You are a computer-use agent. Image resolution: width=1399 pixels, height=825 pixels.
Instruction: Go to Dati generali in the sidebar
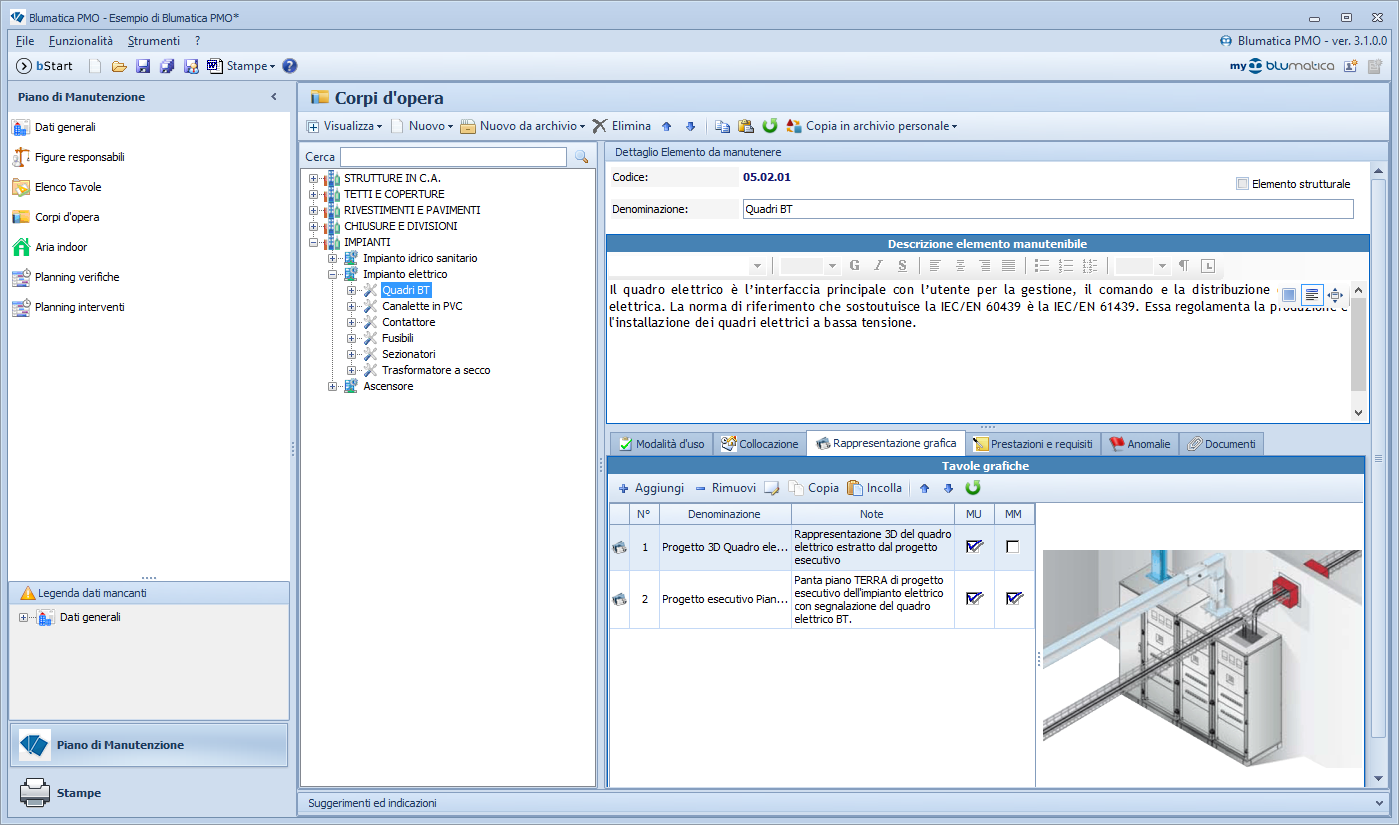[x=54, y=127]
